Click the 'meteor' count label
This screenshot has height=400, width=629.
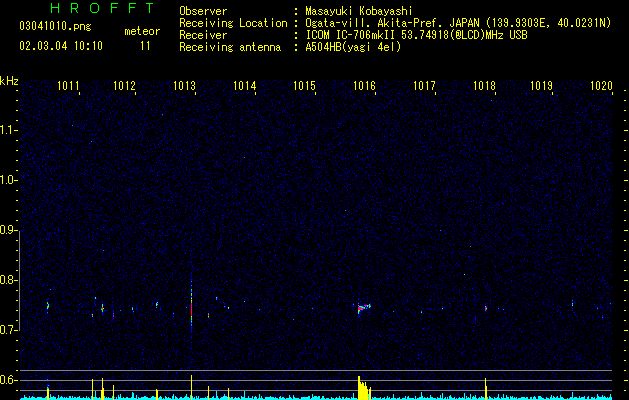pos(142,31)
